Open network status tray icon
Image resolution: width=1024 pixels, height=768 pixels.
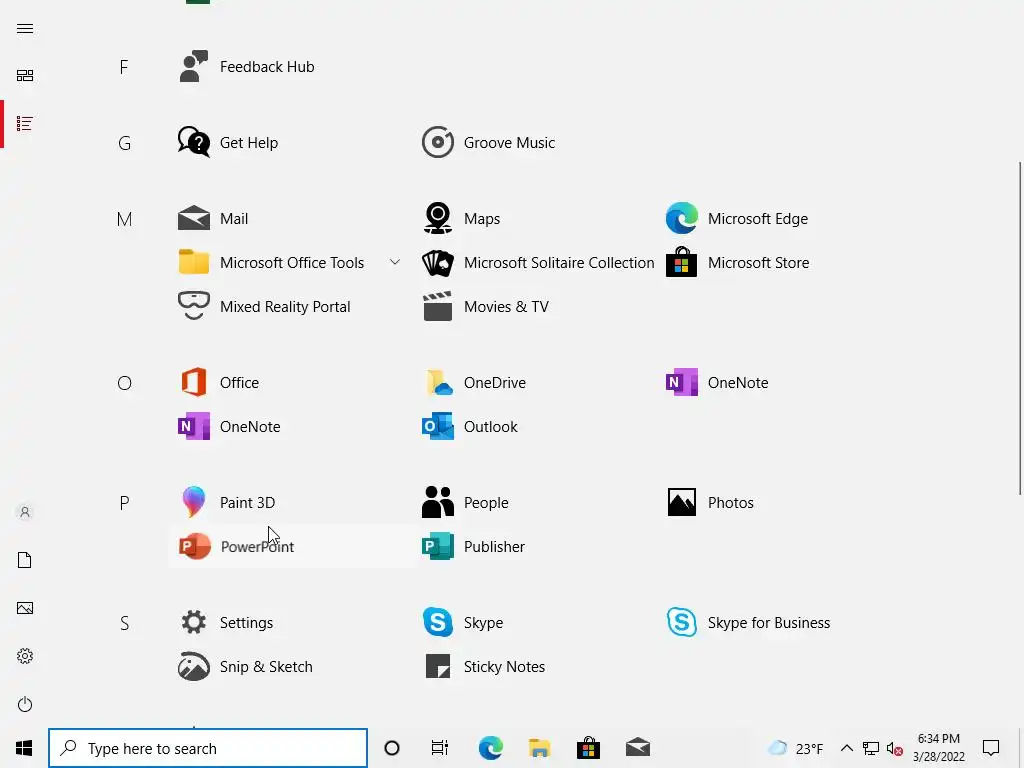coord(871,748)
